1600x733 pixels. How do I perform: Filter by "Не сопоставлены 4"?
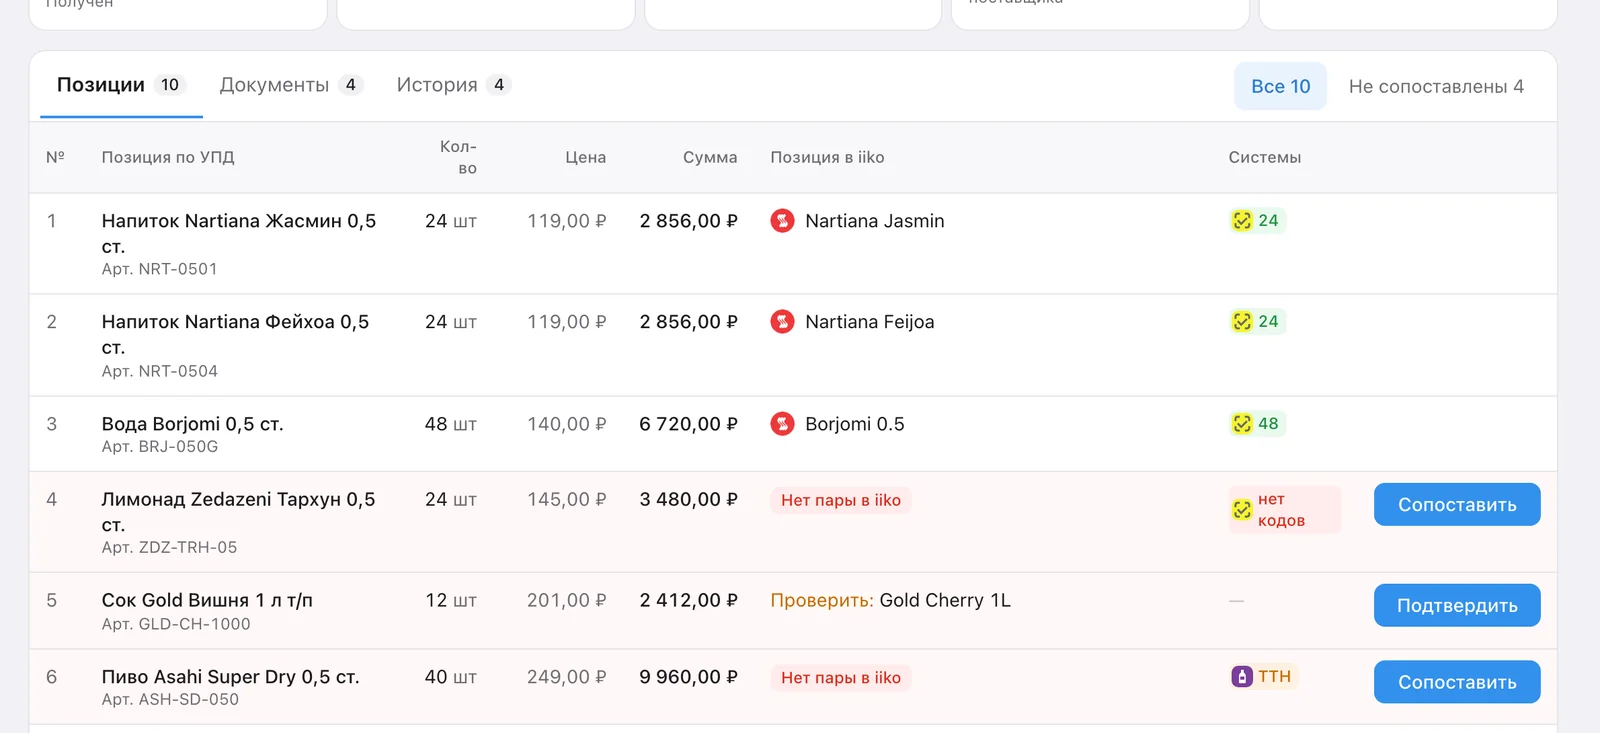[x=1436, y=86]
